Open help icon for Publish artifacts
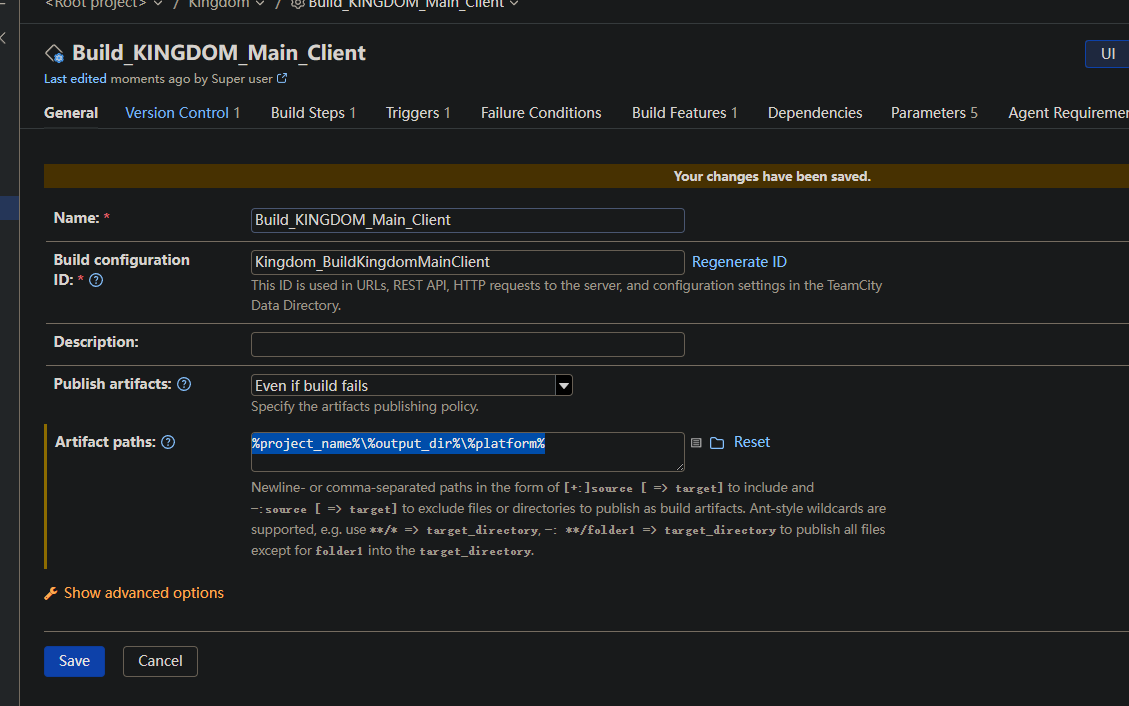 [184, 384]
